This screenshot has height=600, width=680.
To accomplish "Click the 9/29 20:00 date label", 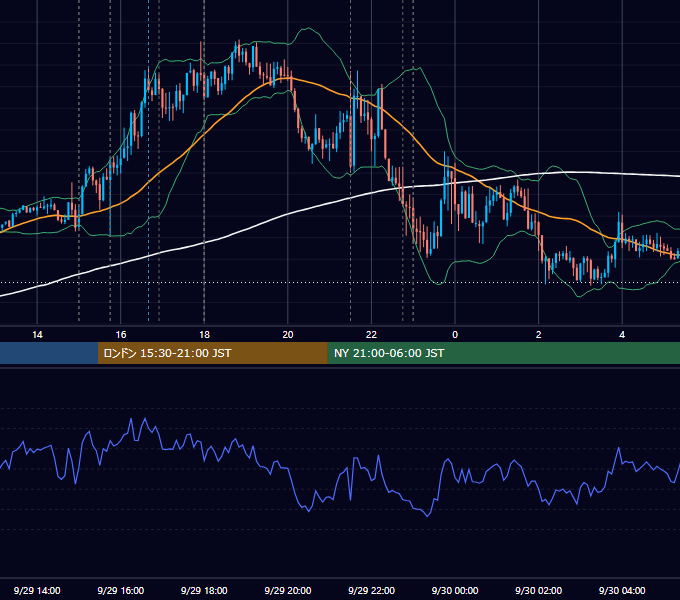I will [x=288, y=590].
